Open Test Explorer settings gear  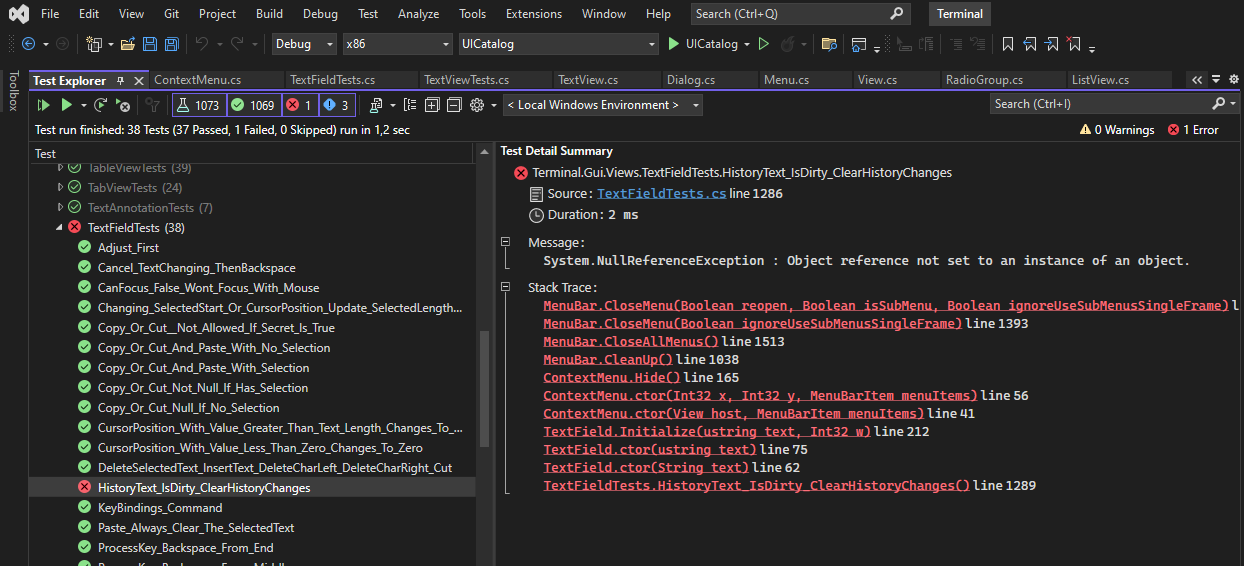[x=476, y=105]
